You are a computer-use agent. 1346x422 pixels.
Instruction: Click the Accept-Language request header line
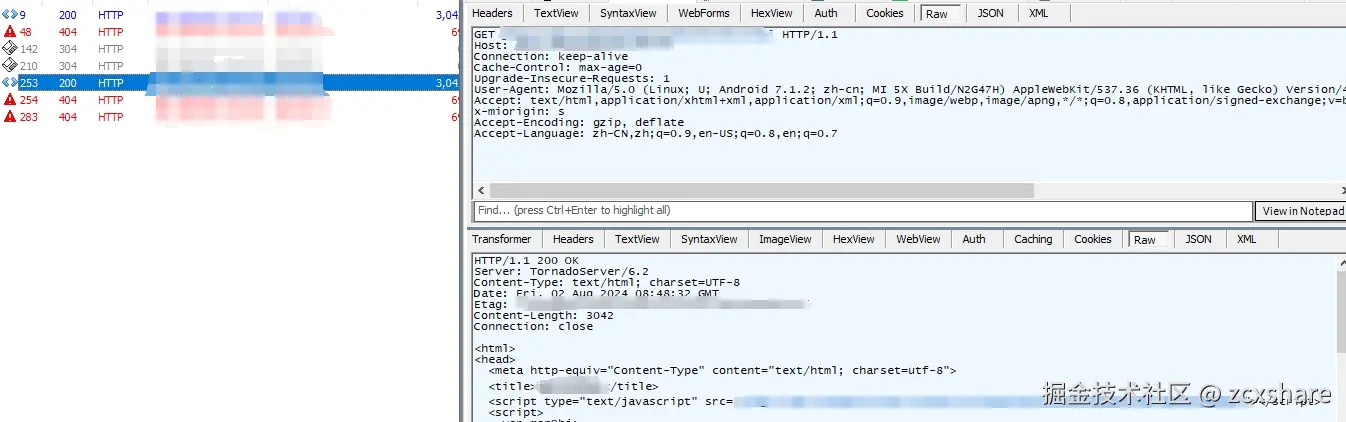pyautogui.click(x=656, y=134)
